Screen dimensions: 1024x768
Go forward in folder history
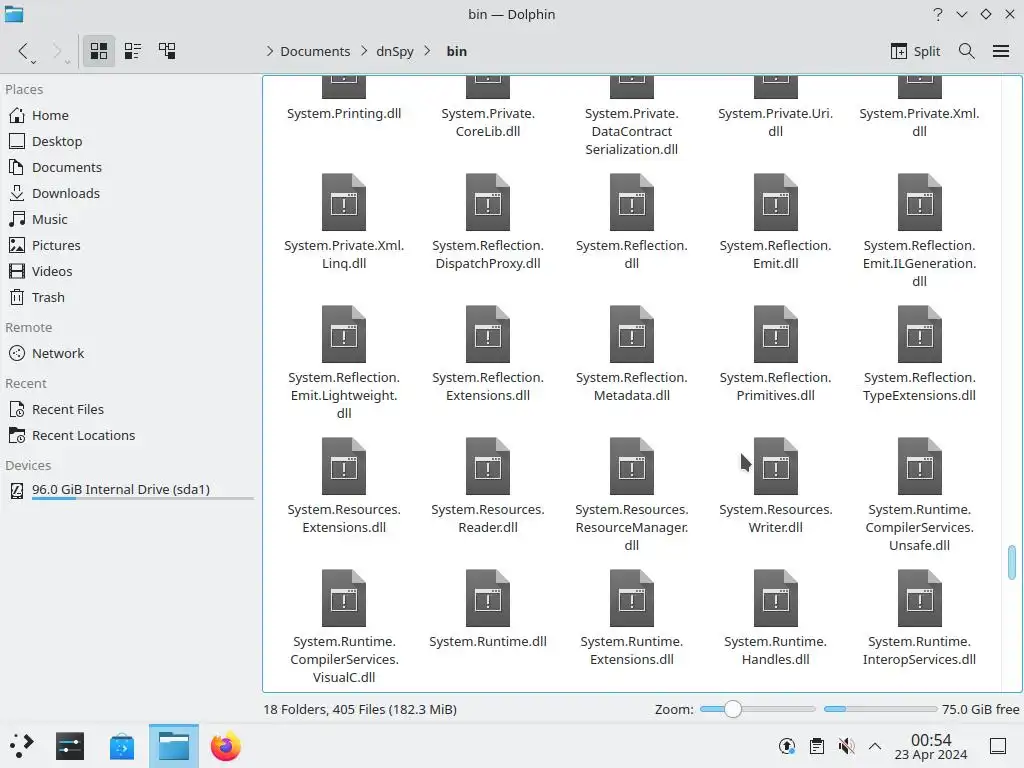click(57, 51)
